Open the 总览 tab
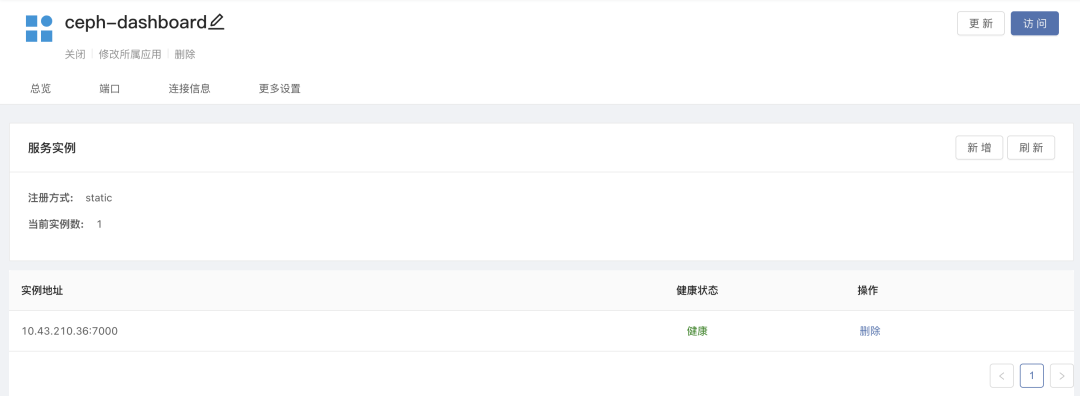The width and height of the screenshot is (1080, 396). (41, 88)
